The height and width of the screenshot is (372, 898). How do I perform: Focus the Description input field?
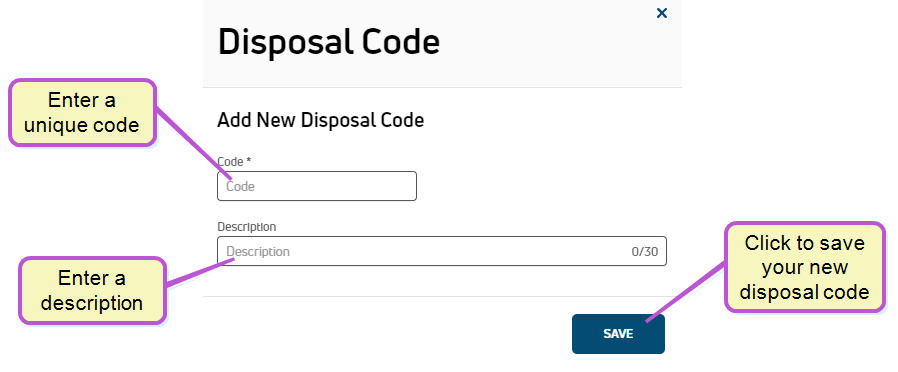(x=442, y=251)
